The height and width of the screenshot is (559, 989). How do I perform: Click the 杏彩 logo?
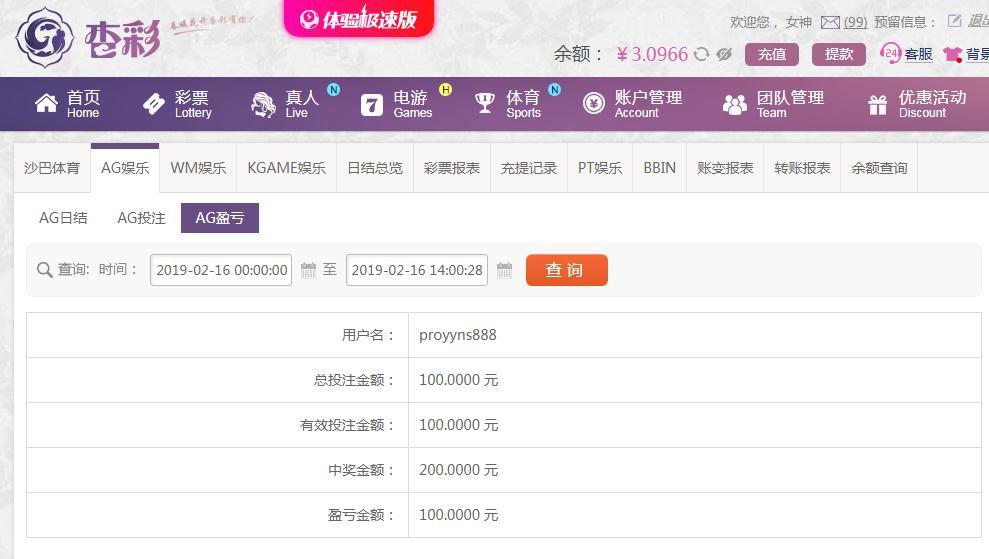[88, 38]
